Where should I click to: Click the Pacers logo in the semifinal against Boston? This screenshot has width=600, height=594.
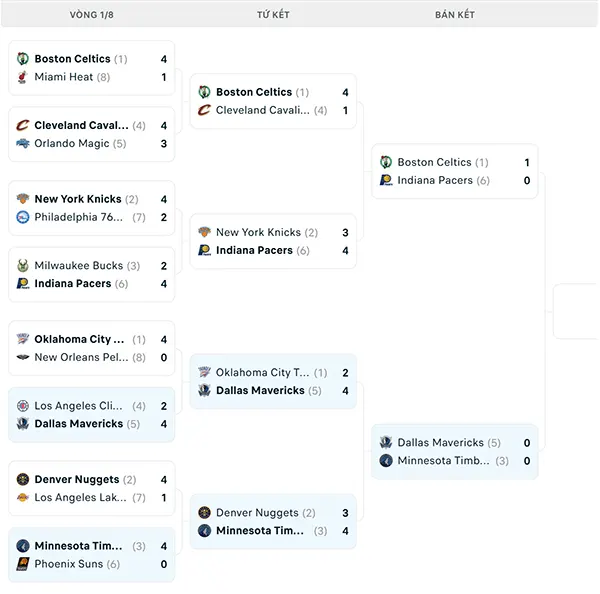point(386,180)
